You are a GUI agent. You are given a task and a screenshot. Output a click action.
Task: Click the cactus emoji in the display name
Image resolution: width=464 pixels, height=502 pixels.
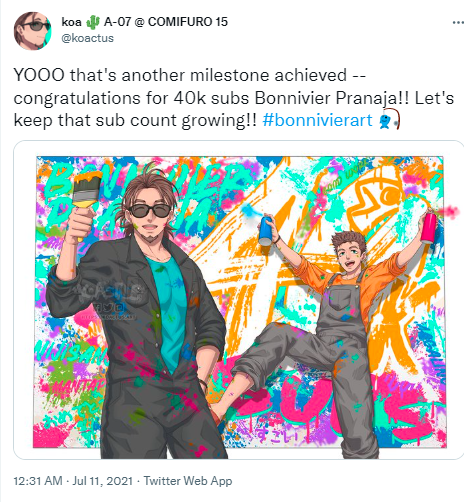point(93,22)
